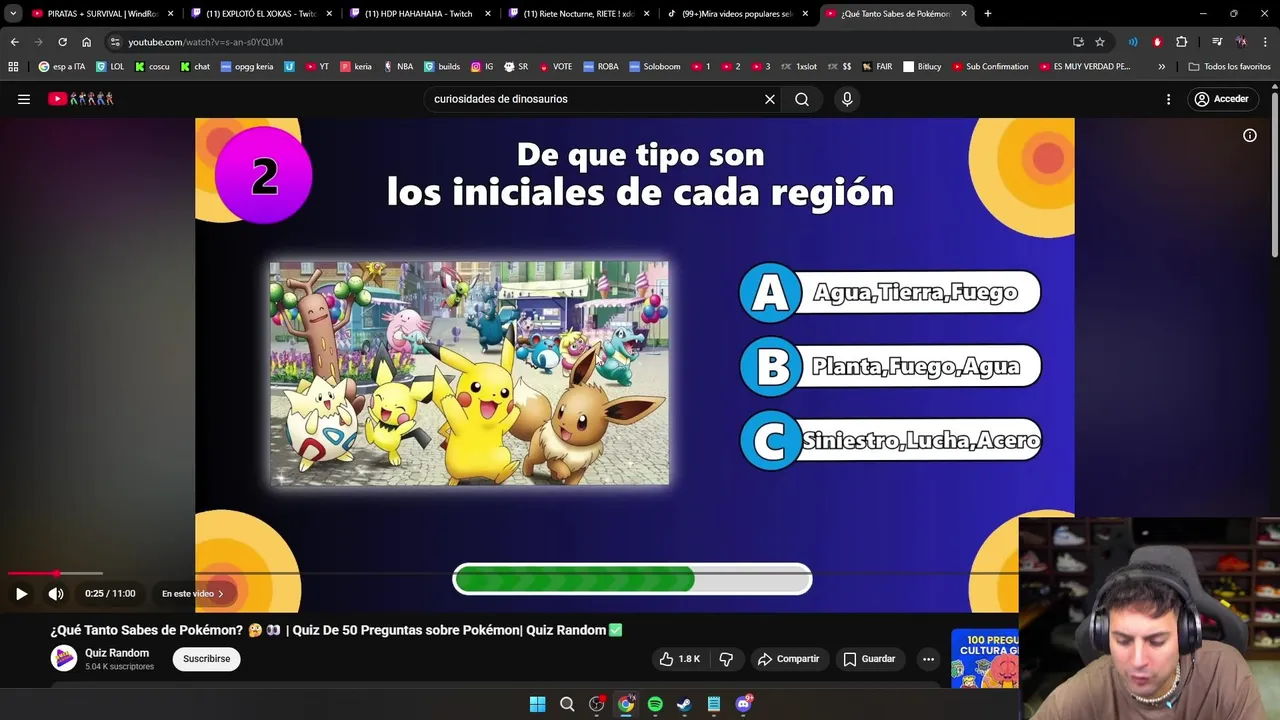Close the active Qué Tanto Sabes tab
The height and width of the screenshot is (720, 1280).
[x=964, y=14]
